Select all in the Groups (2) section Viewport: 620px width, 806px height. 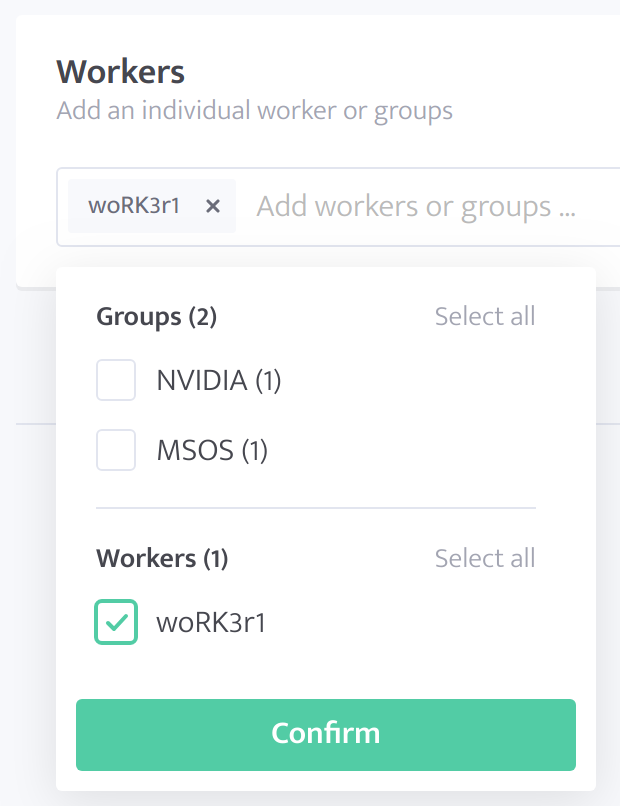(x=485, y=316)
